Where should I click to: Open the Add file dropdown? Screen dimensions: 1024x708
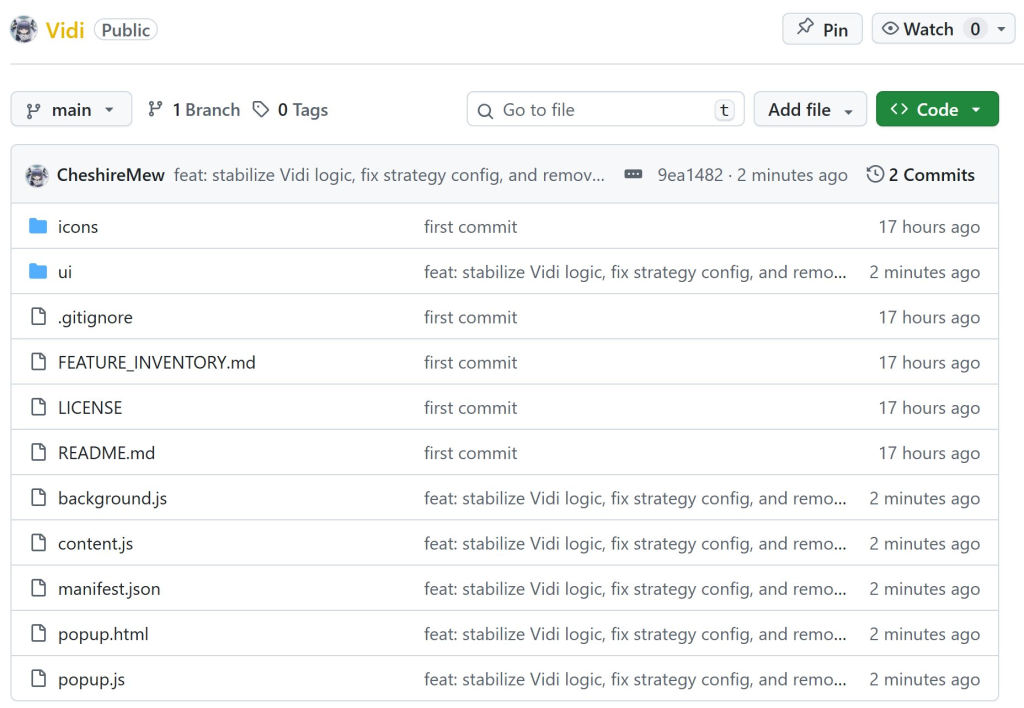coord(810,110)
